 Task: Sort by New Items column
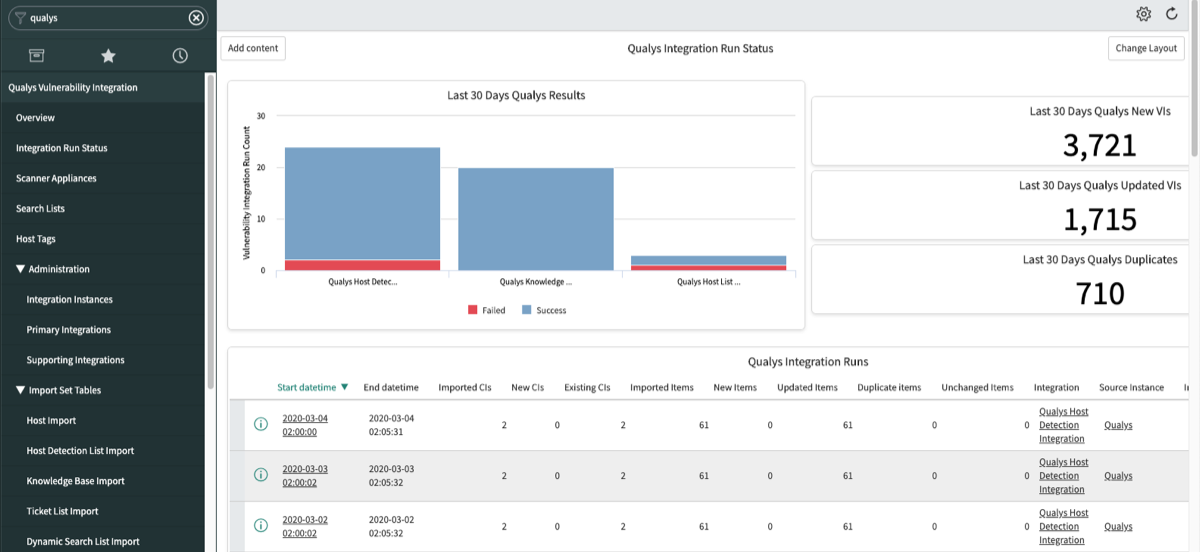pos(735,387)
